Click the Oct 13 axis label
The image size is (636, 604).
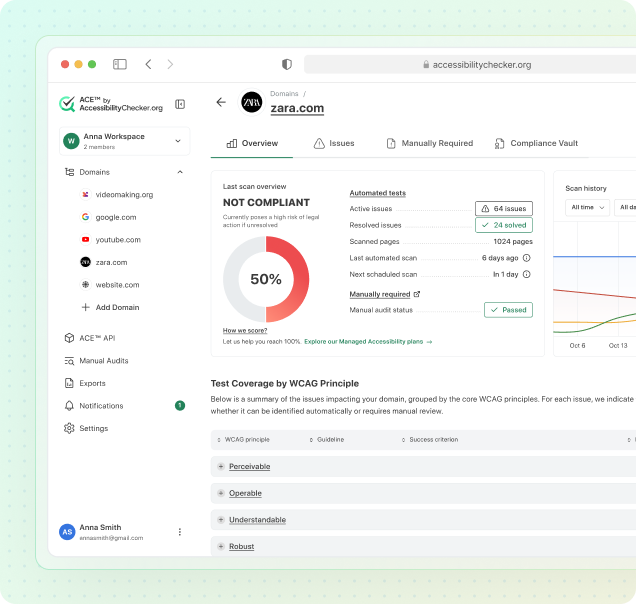point(618,346)
